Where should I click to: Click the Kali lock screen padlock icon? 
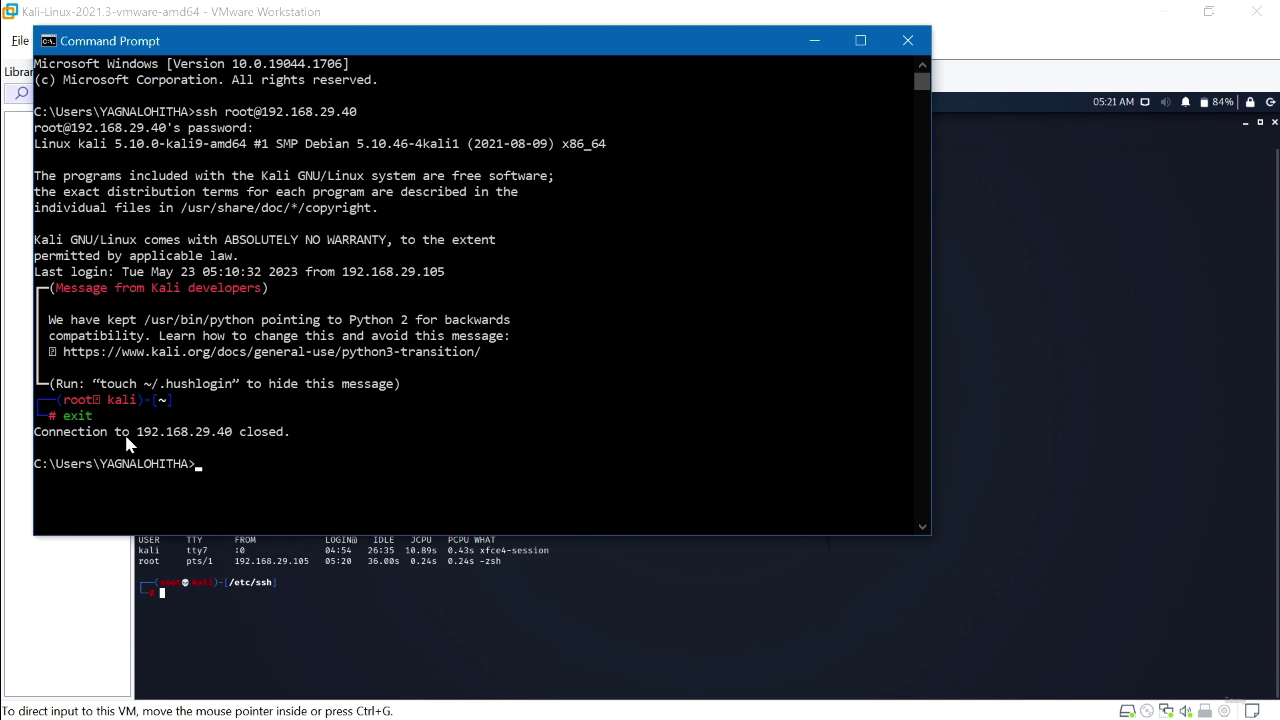1250,102
